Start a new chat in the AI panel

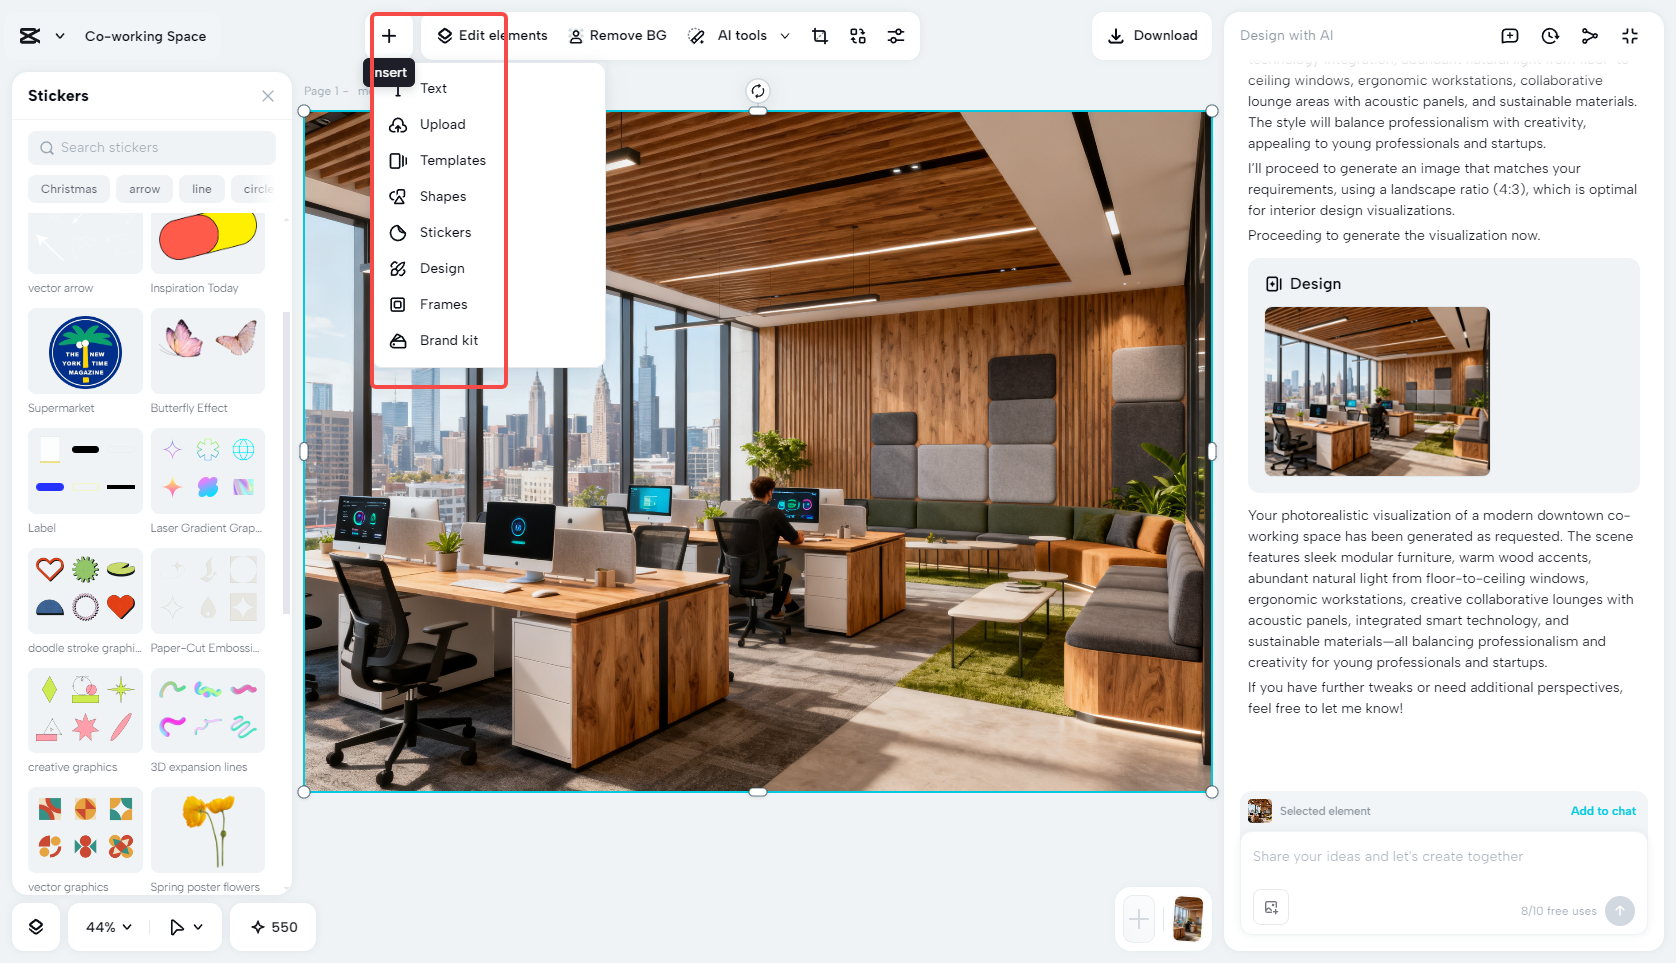tap(1509, 35)
